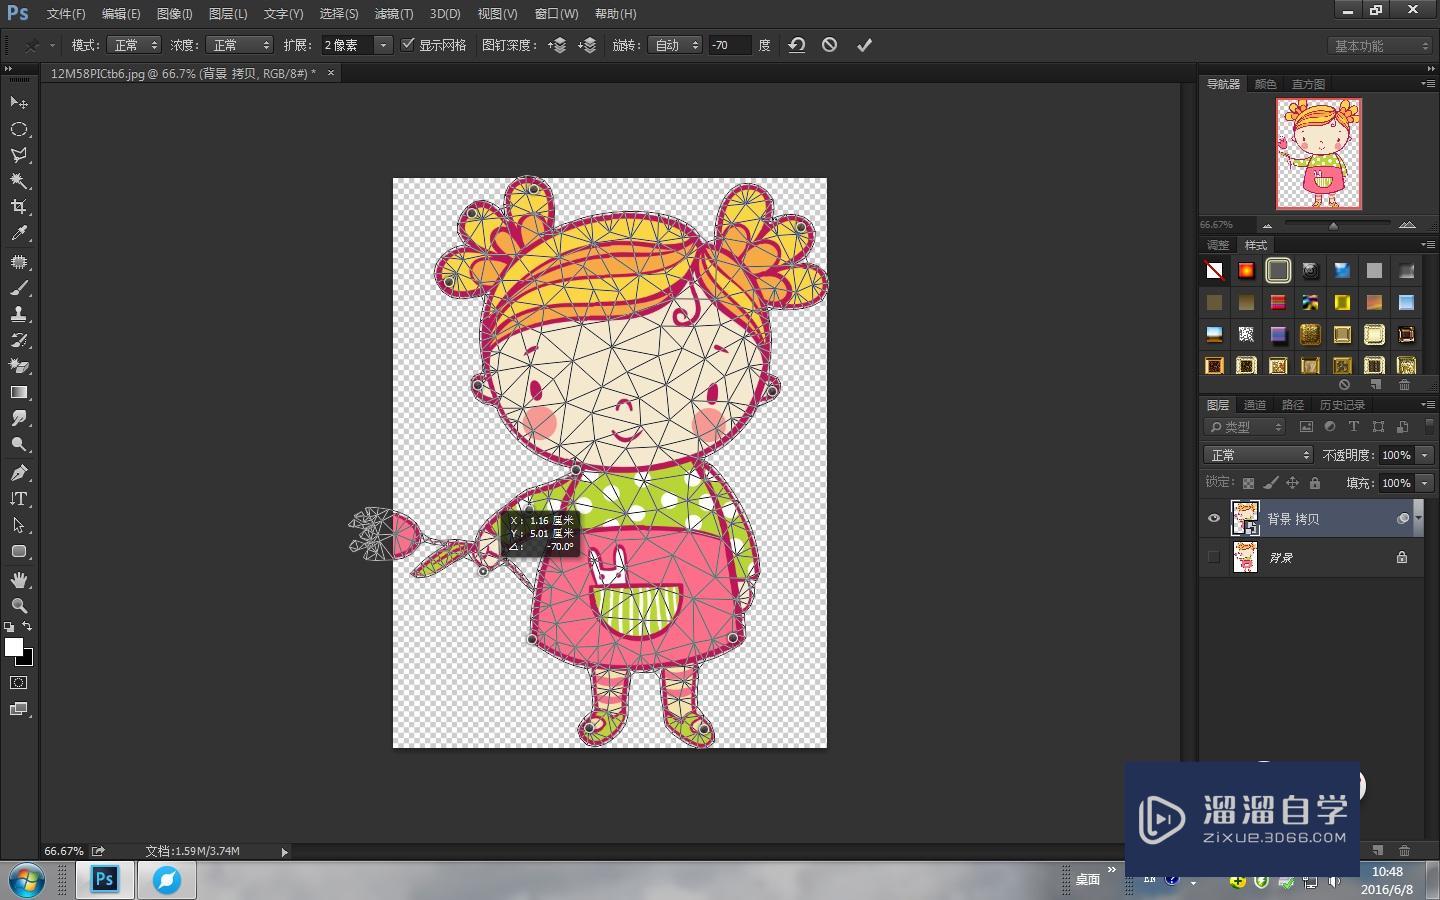Show the 背景 layer
The height and width of the screenshot is (900, 1440).
pyautogui.click(x=1214, y=557)
